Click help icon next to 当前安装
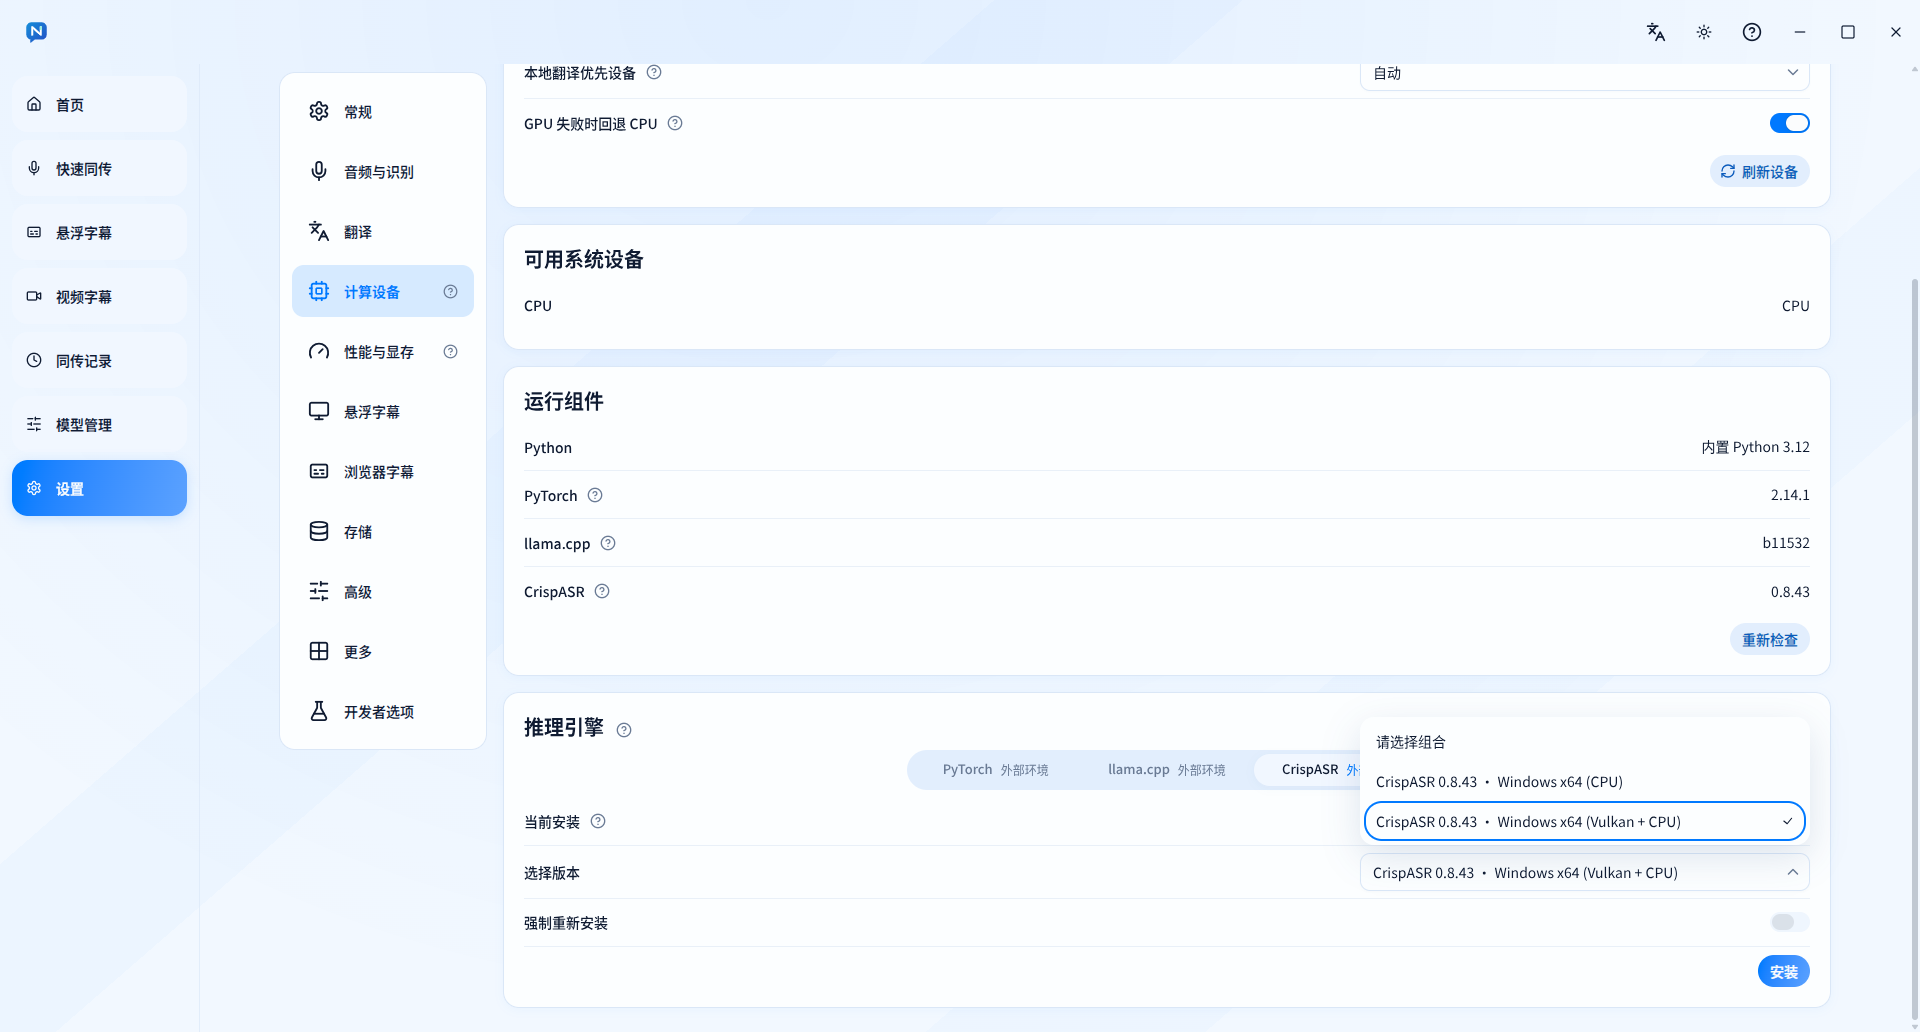Image resolution: width=1920 pixels, height=1032 pixels. pyautogui.click(x=598, y=821)
